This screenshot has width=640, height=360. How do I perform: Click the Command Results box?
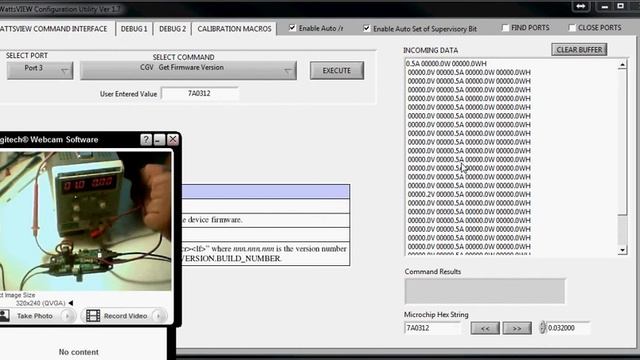(x=485, y=291)
